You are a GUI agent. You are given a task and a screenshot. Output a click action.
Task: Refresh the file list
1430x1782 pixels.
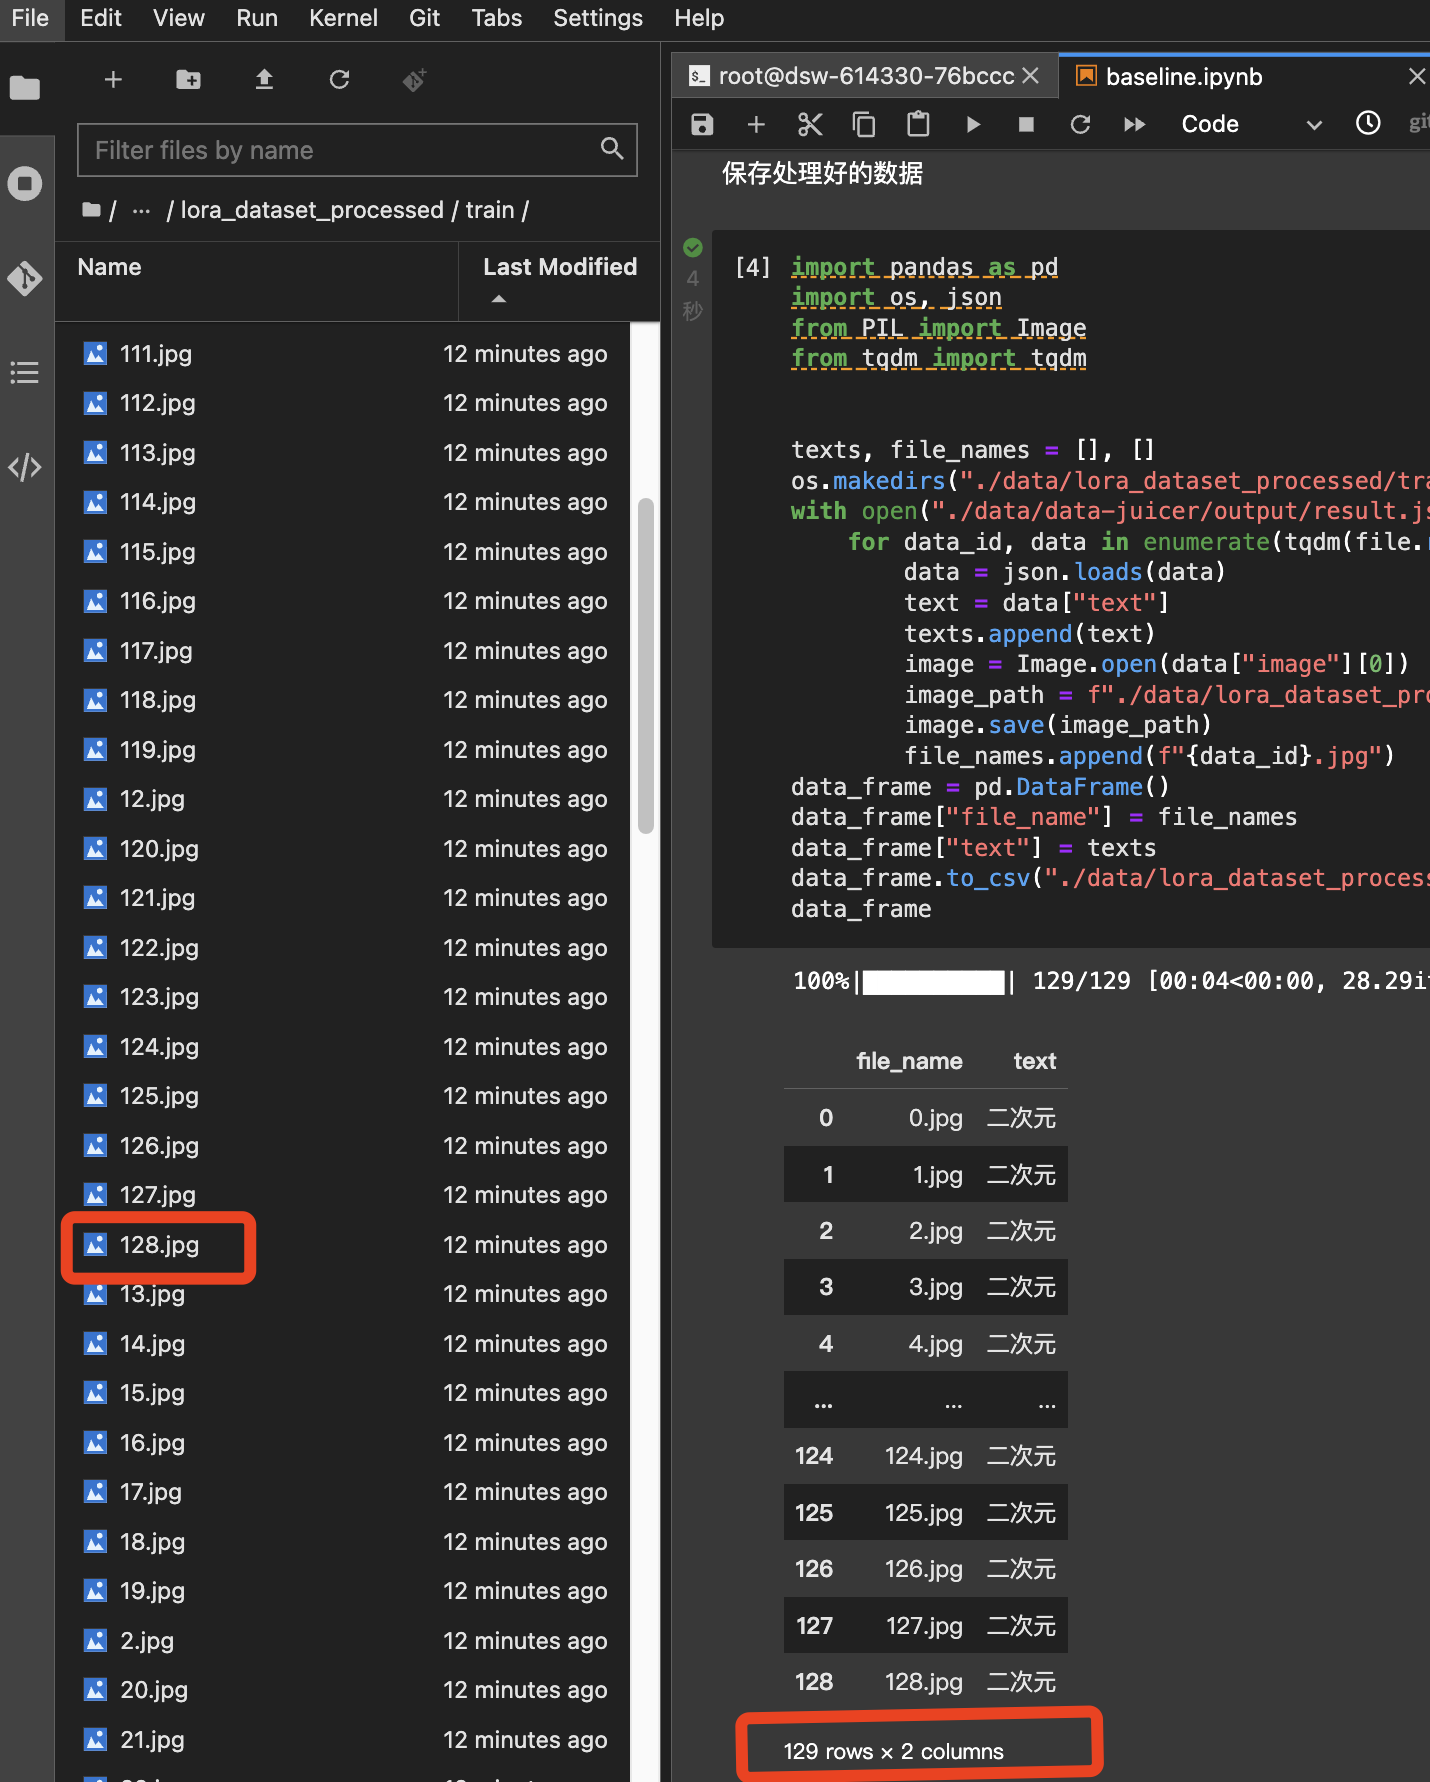339,79
